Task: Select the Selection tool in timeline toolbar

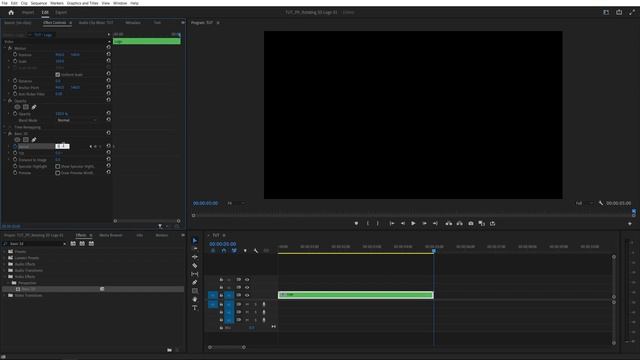Action: point(195,240)
